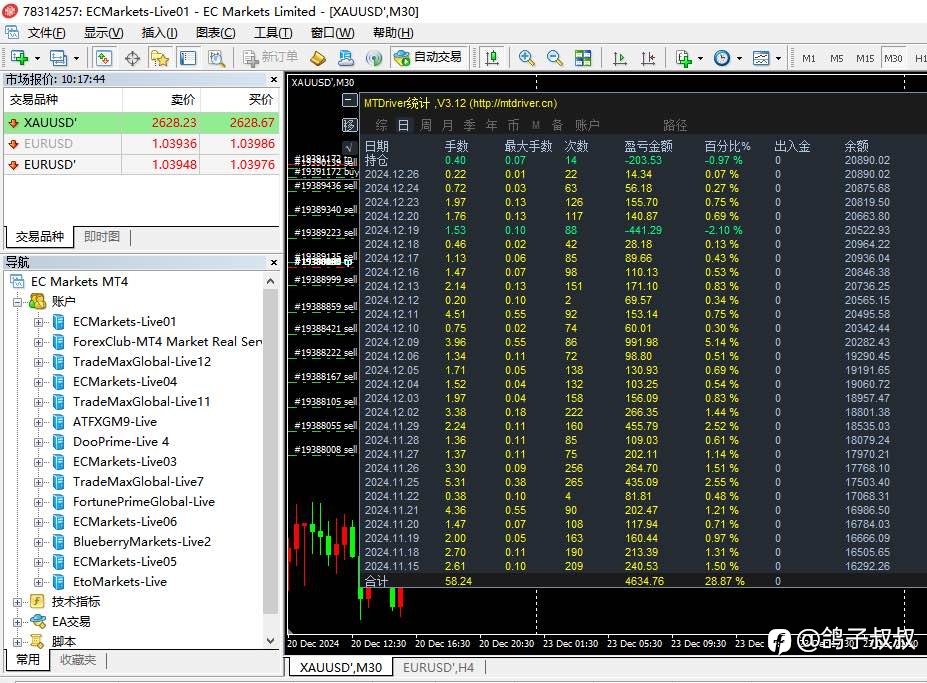This screenshot has width=927, height=683.
Task: Zoom in the chart with plus magnifier
Action: pos(526,57)
